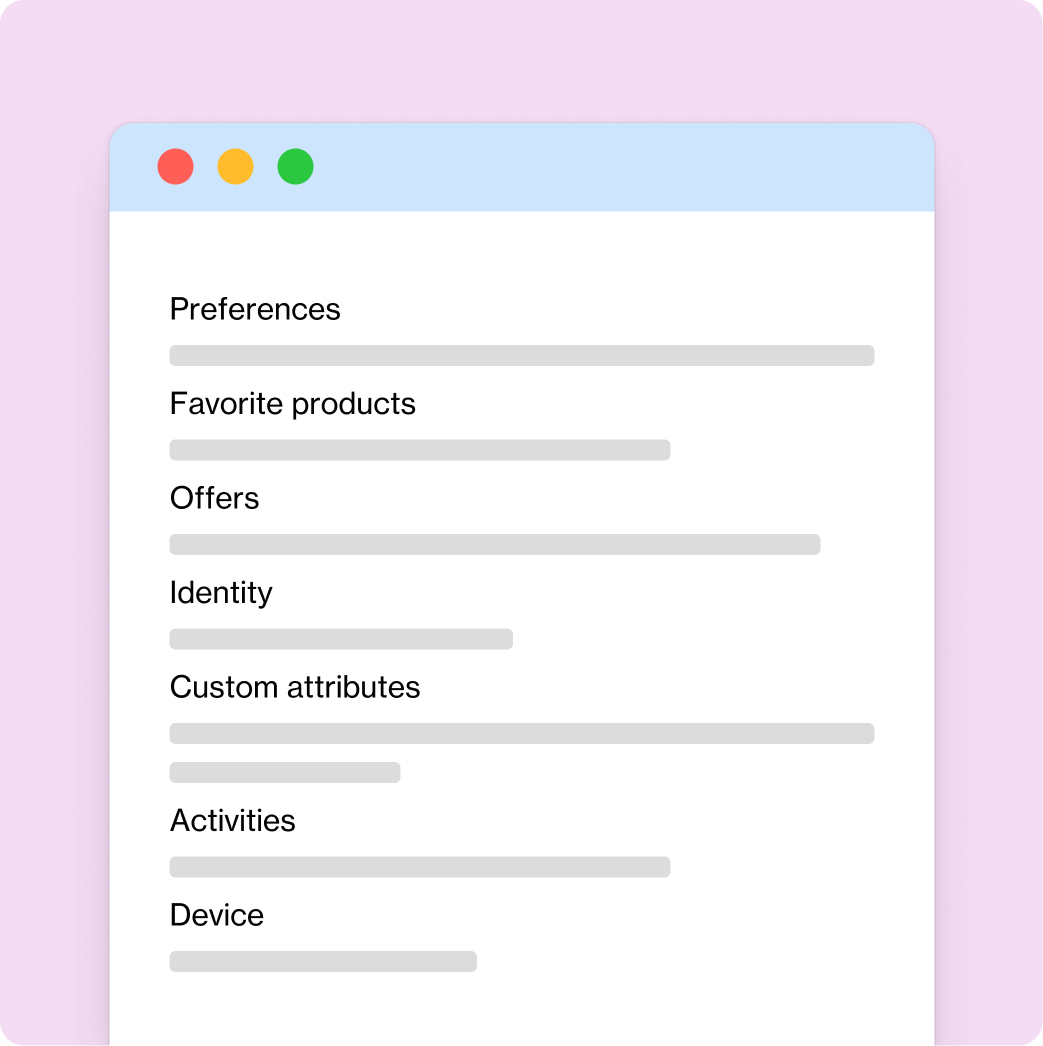Open the Activities section label
The image size is (1043, 1046).
(233, 821)
